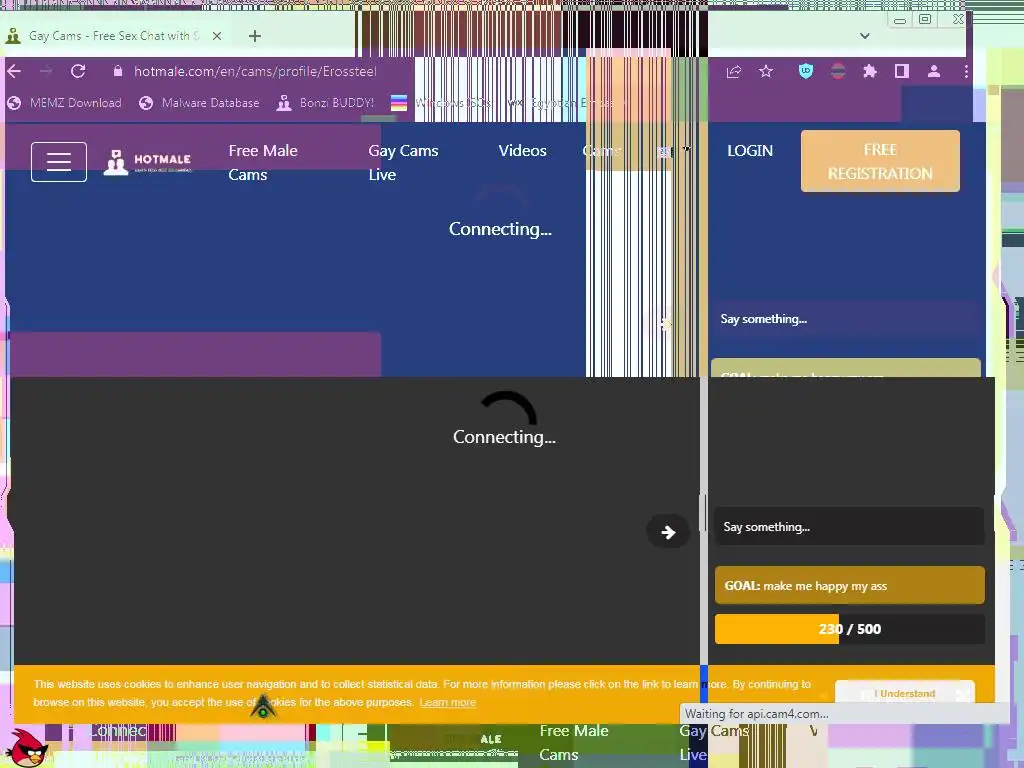Click the LOGIN link
This screenshot has height=768, width=1024.
click(750, 151)
